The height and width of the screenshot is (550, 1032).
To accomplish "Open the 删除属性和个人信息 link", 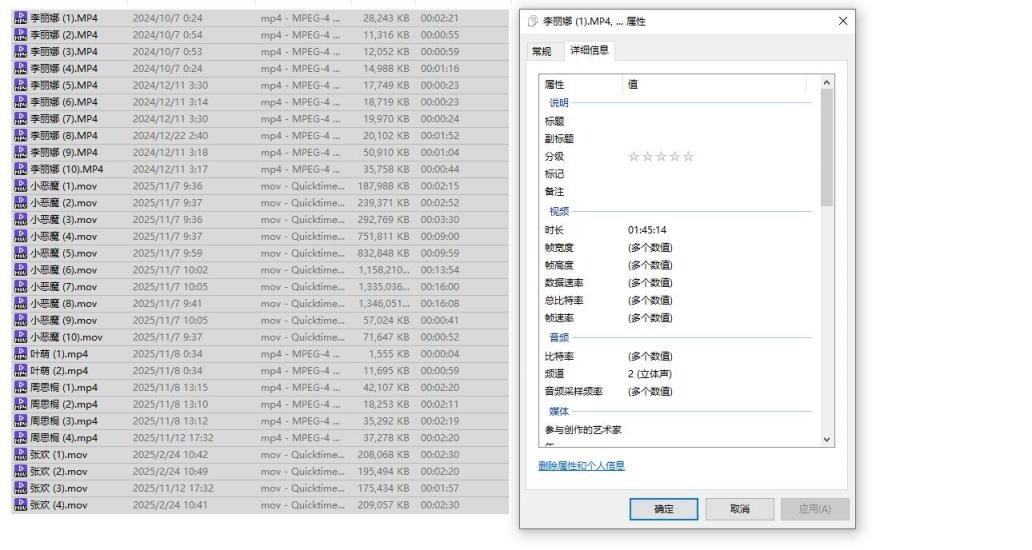I will click(581, 466).
